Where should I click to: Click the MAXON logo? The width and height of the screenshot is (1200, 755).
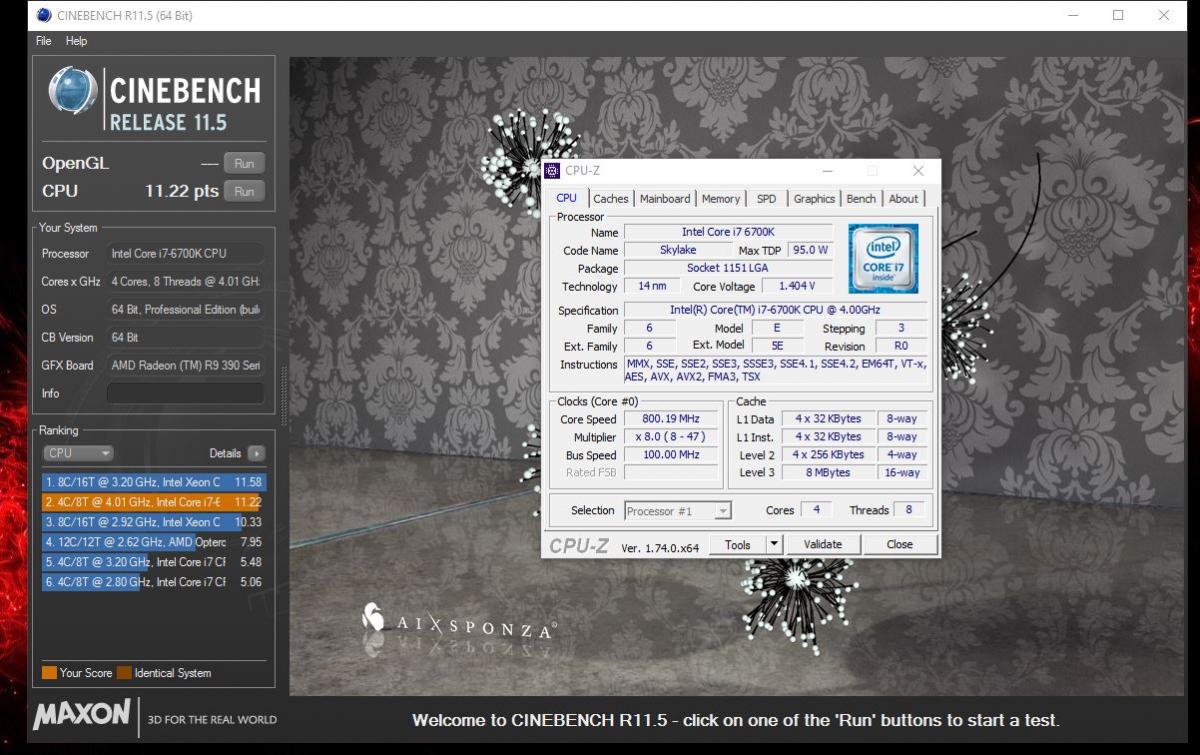click(x=83, y=715)
